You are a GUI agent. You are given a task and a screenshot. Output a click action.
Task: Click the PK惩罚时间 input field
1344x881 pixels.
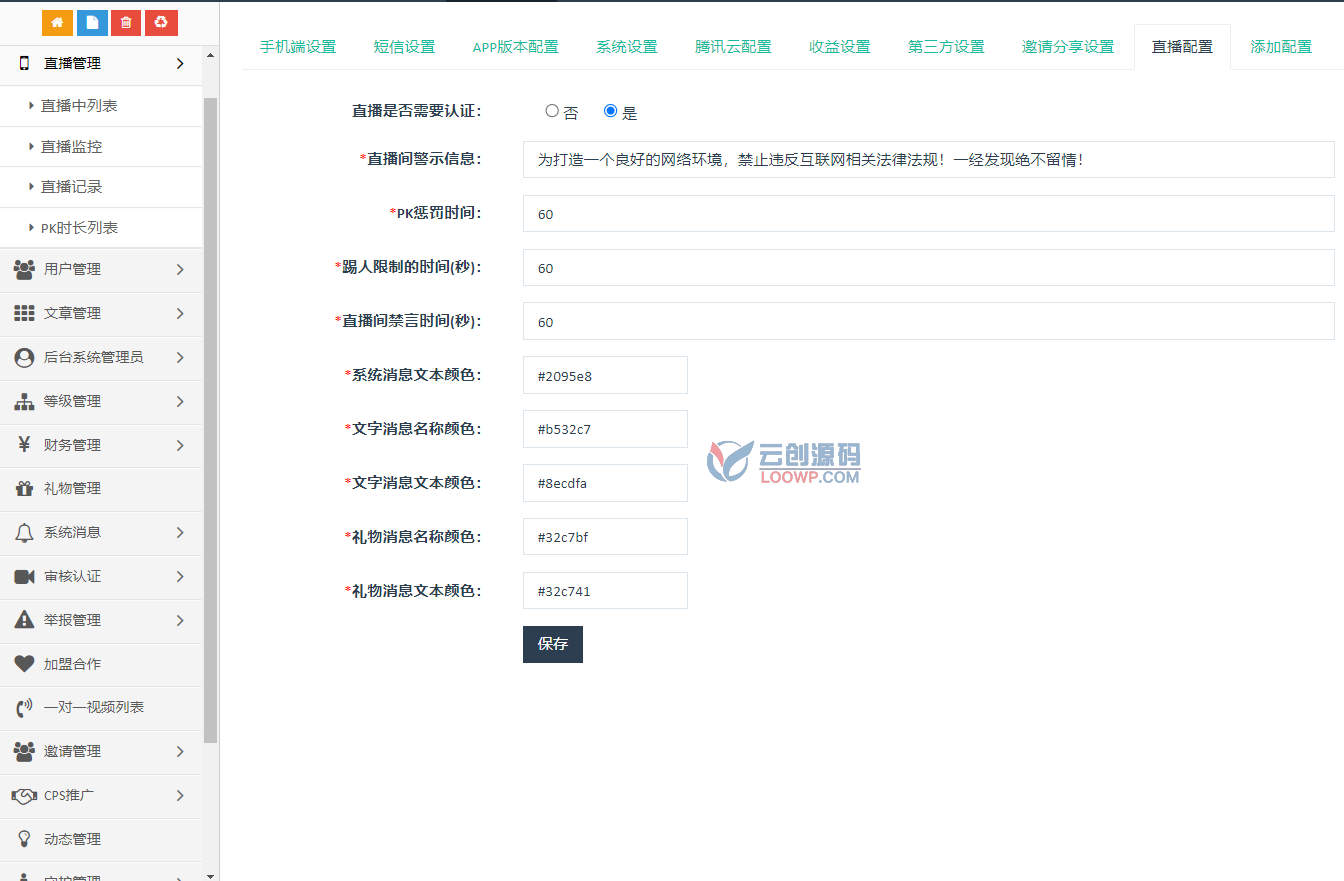point(929,213)
